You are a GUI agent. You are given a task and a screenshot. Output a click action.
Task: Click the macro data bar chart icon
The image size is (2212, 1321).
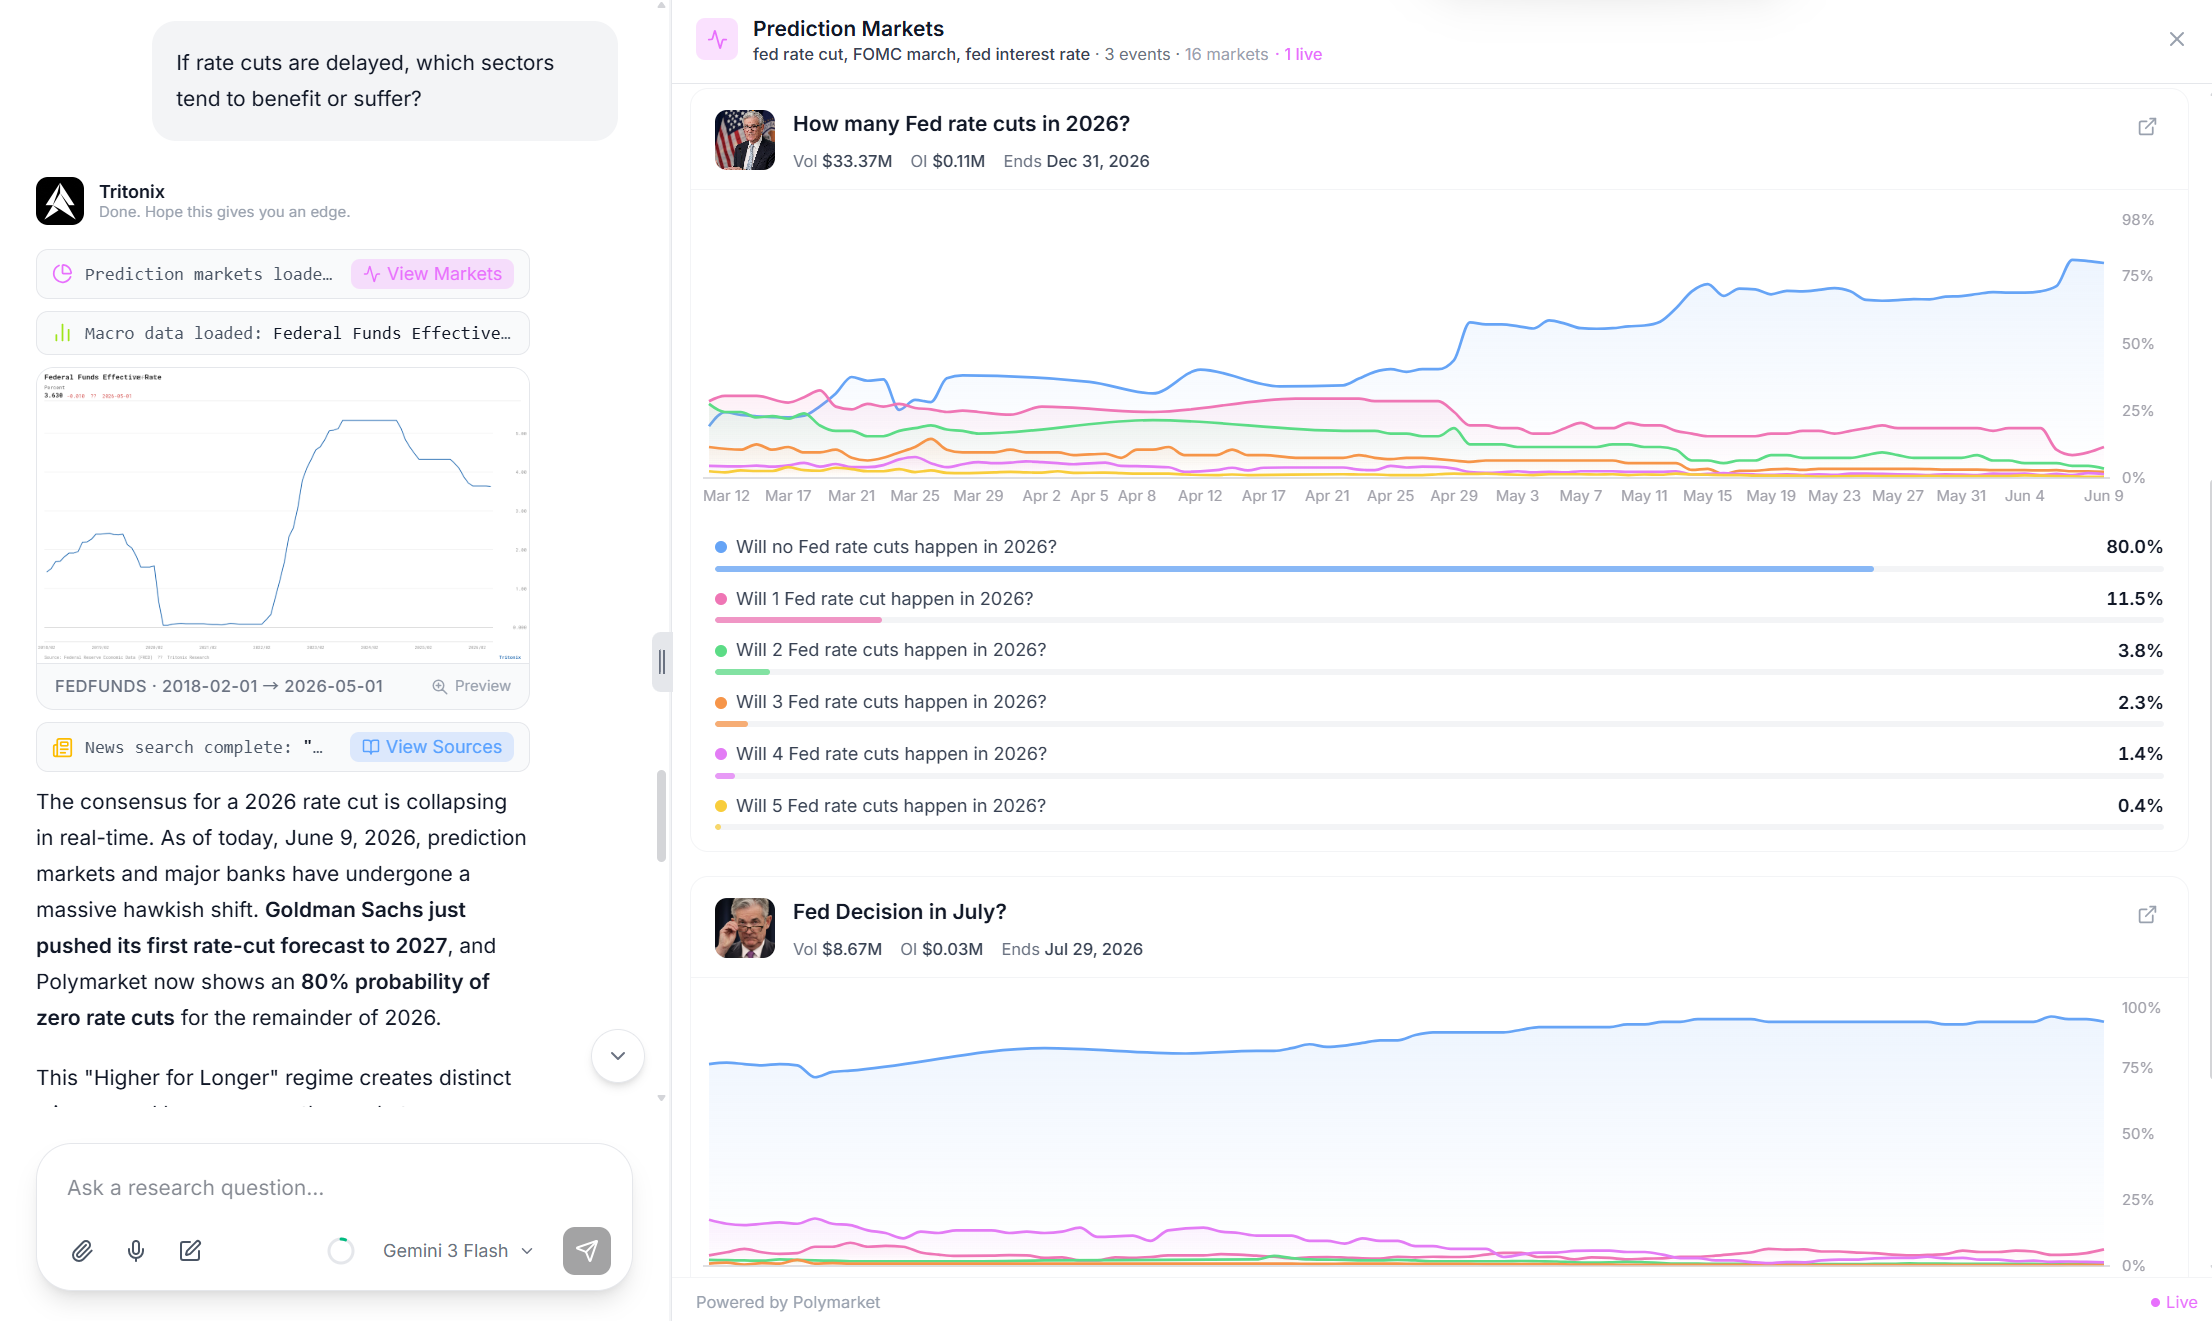(62, 333)
